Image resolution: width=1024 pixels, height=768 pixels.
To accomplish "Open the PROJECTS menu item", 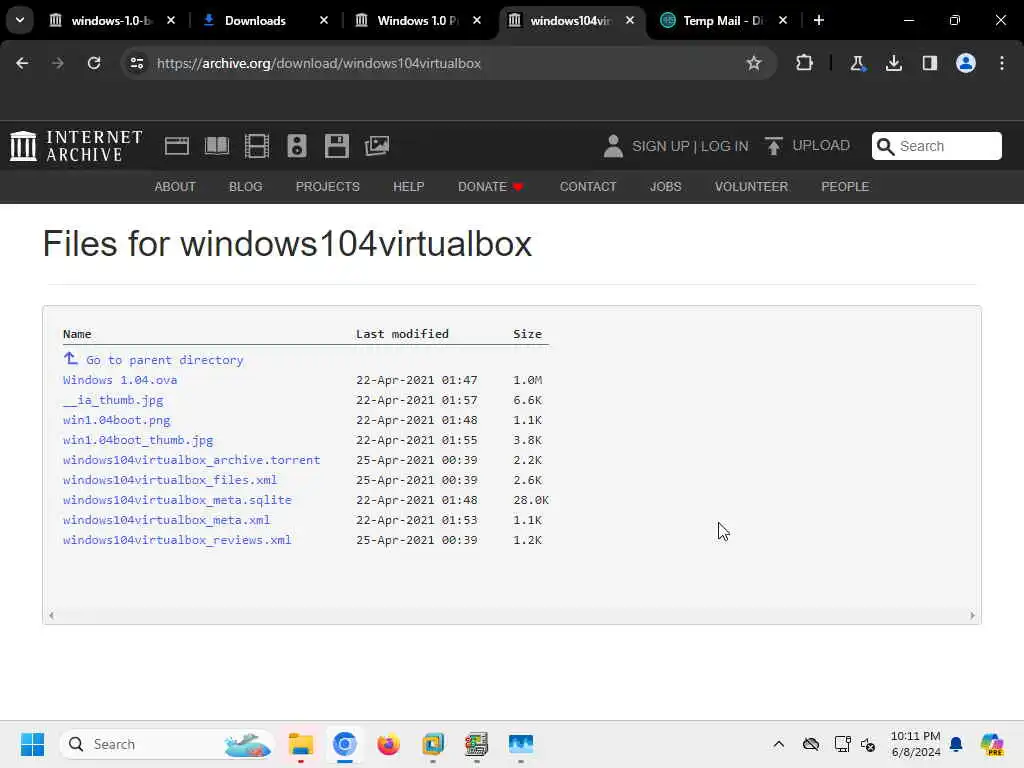I will (328, 187).
